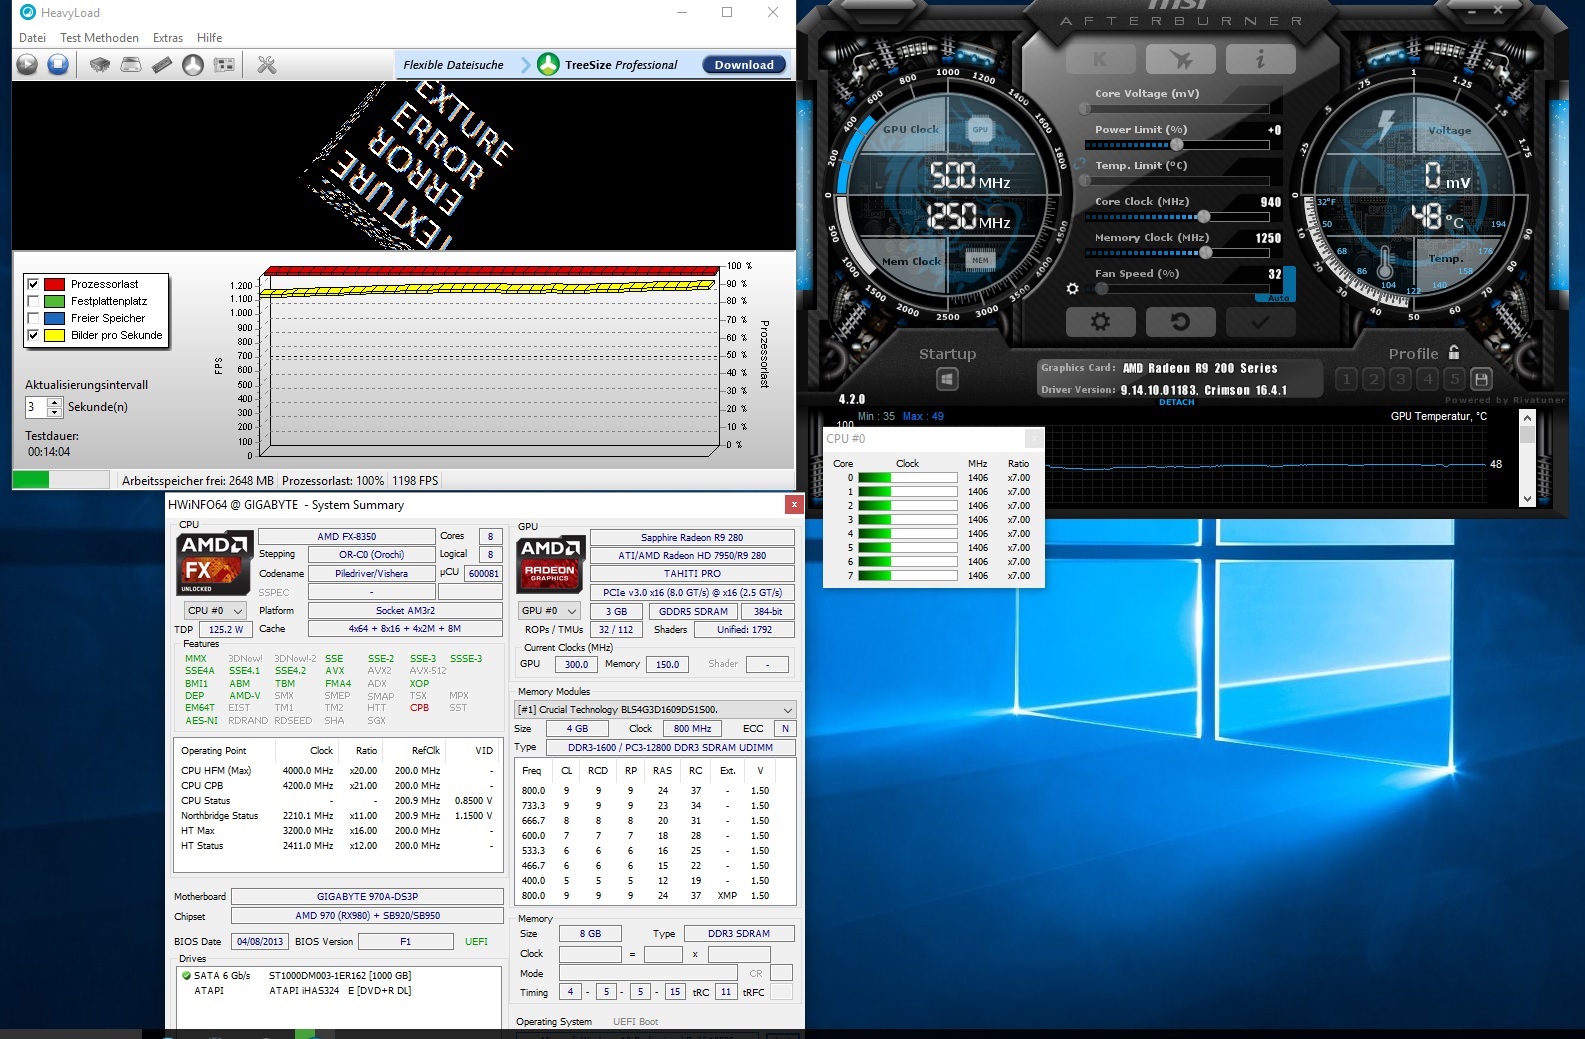Open Afterburner settings via the gear button
Image resolution: width=1585 pixels, height=1039 pixels.
[x=1100, y=322]
